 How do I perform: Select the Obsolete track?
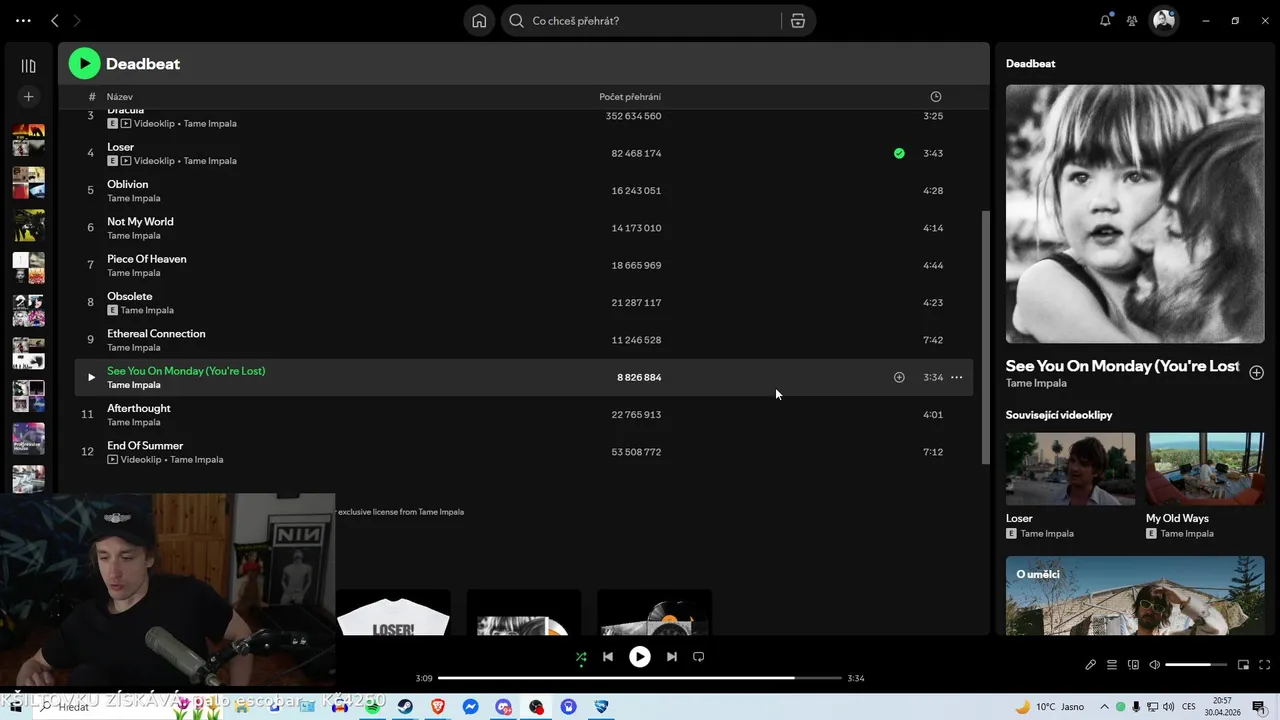point(523,302)
